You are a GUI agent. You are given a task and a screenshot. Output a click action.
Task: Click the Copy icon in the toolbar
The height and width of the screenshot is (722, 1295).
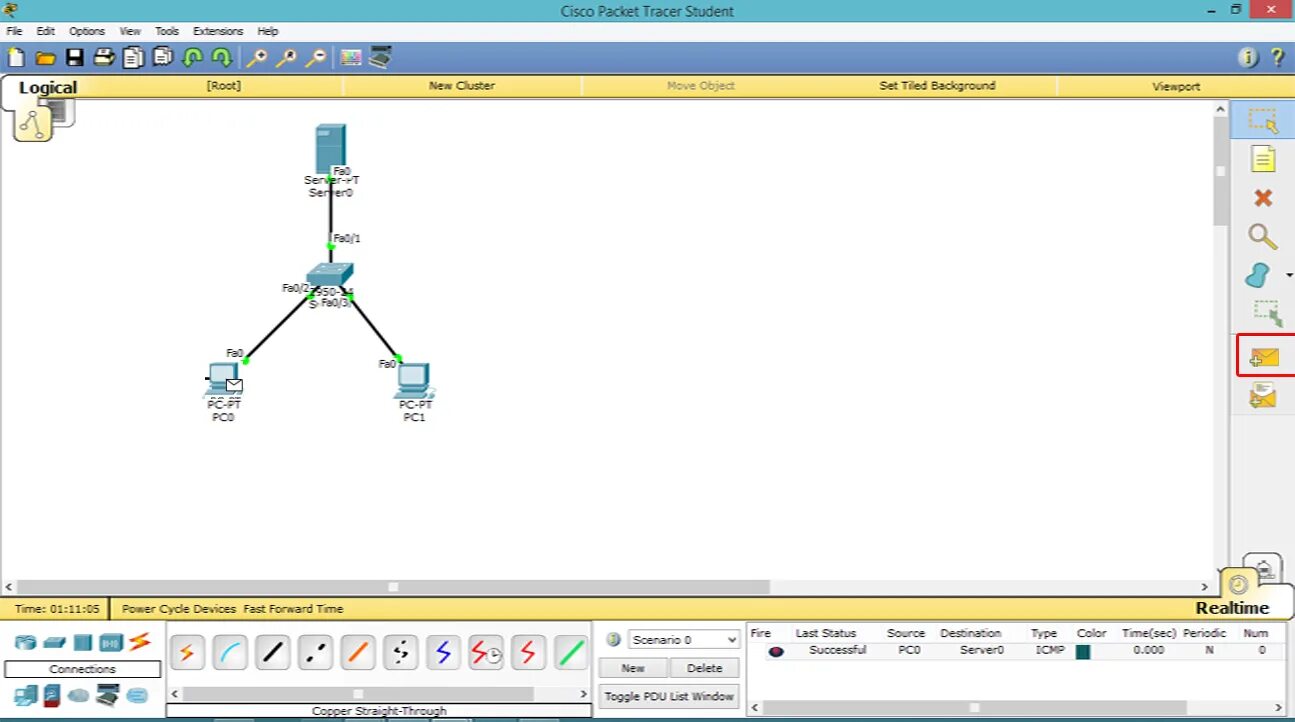[133, 58]
